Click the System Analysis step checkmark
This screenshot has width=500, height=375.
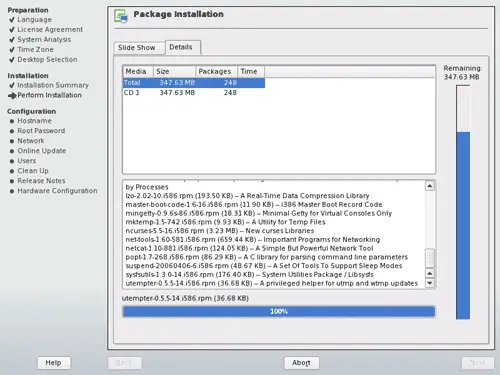12,40
